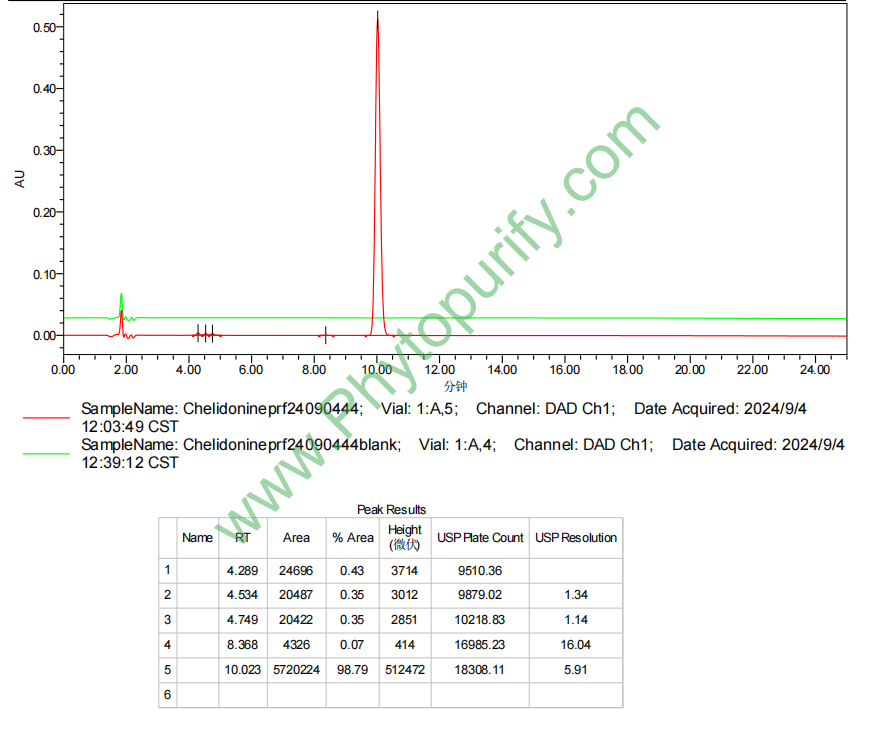Select the RT column header
The width and height of the screenshot is (886, 736).
tap(242, 538)
